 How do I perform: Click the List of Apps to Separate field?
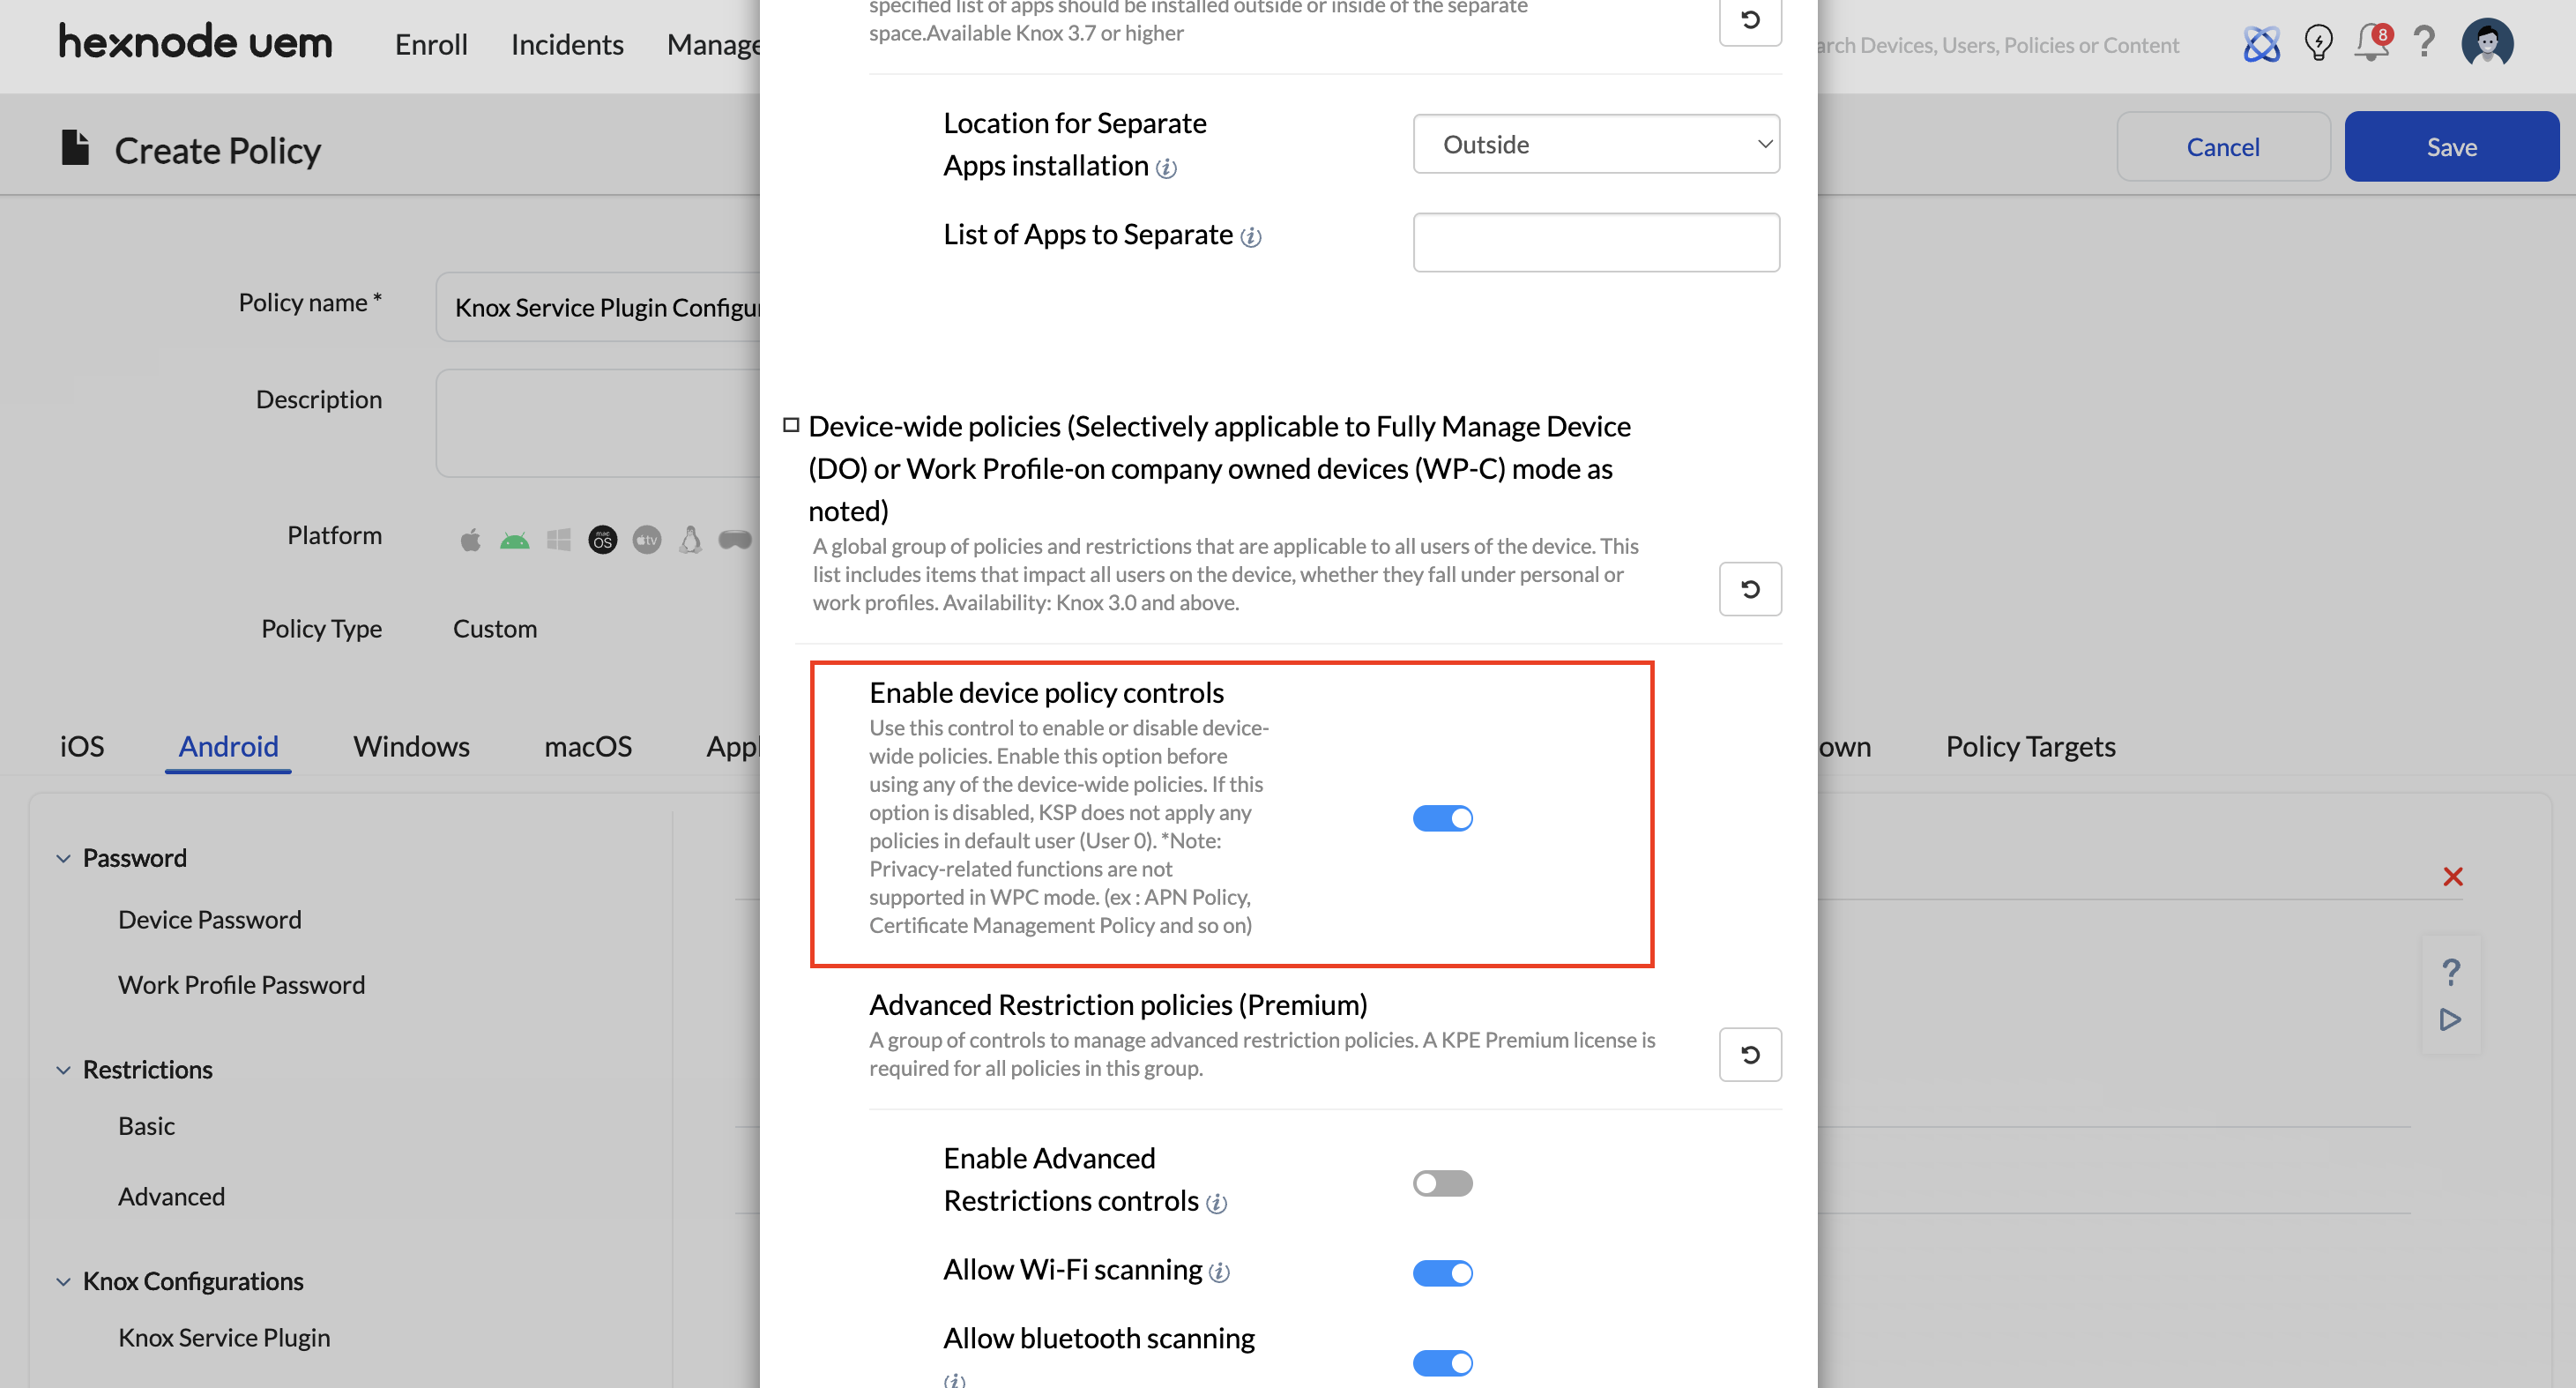pos(1596,242)
